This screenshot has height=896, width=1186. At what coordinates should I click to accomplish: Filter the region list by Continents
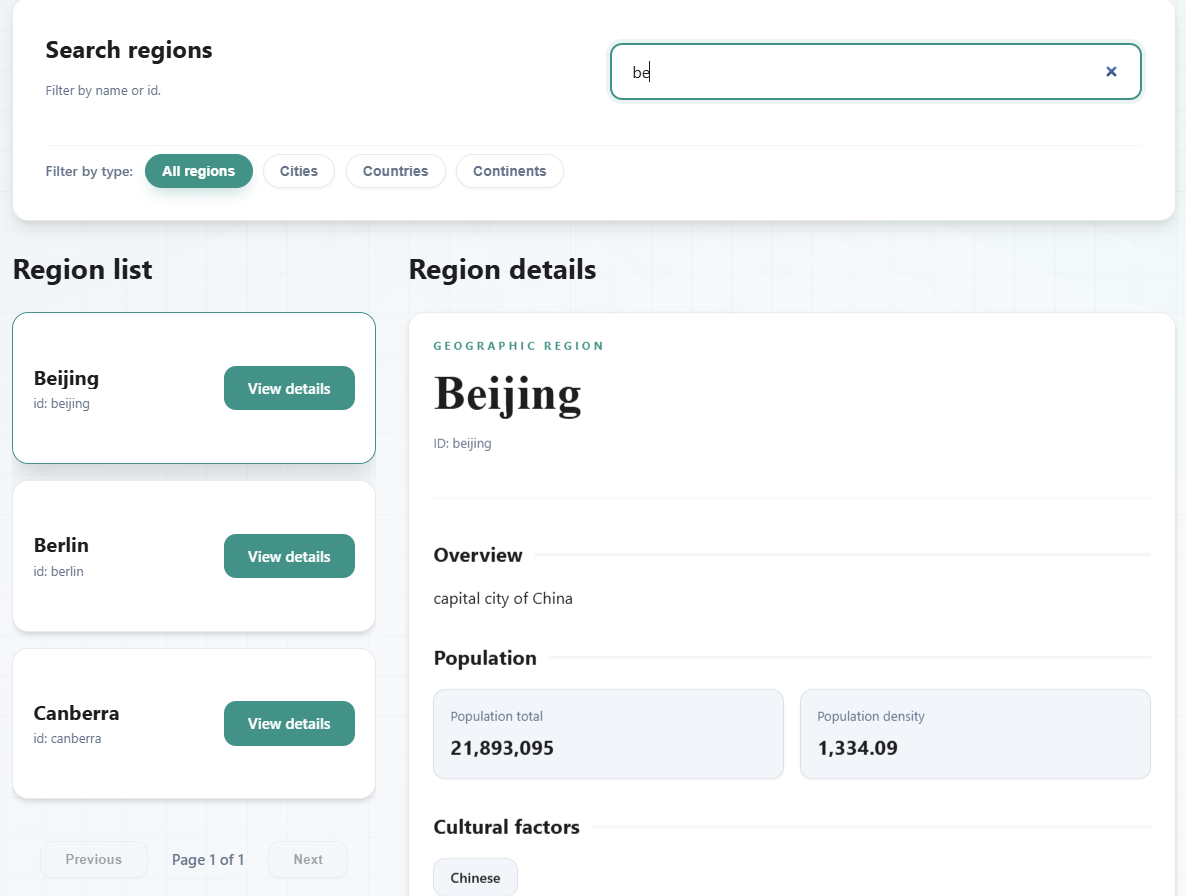(x=509, y=171)
